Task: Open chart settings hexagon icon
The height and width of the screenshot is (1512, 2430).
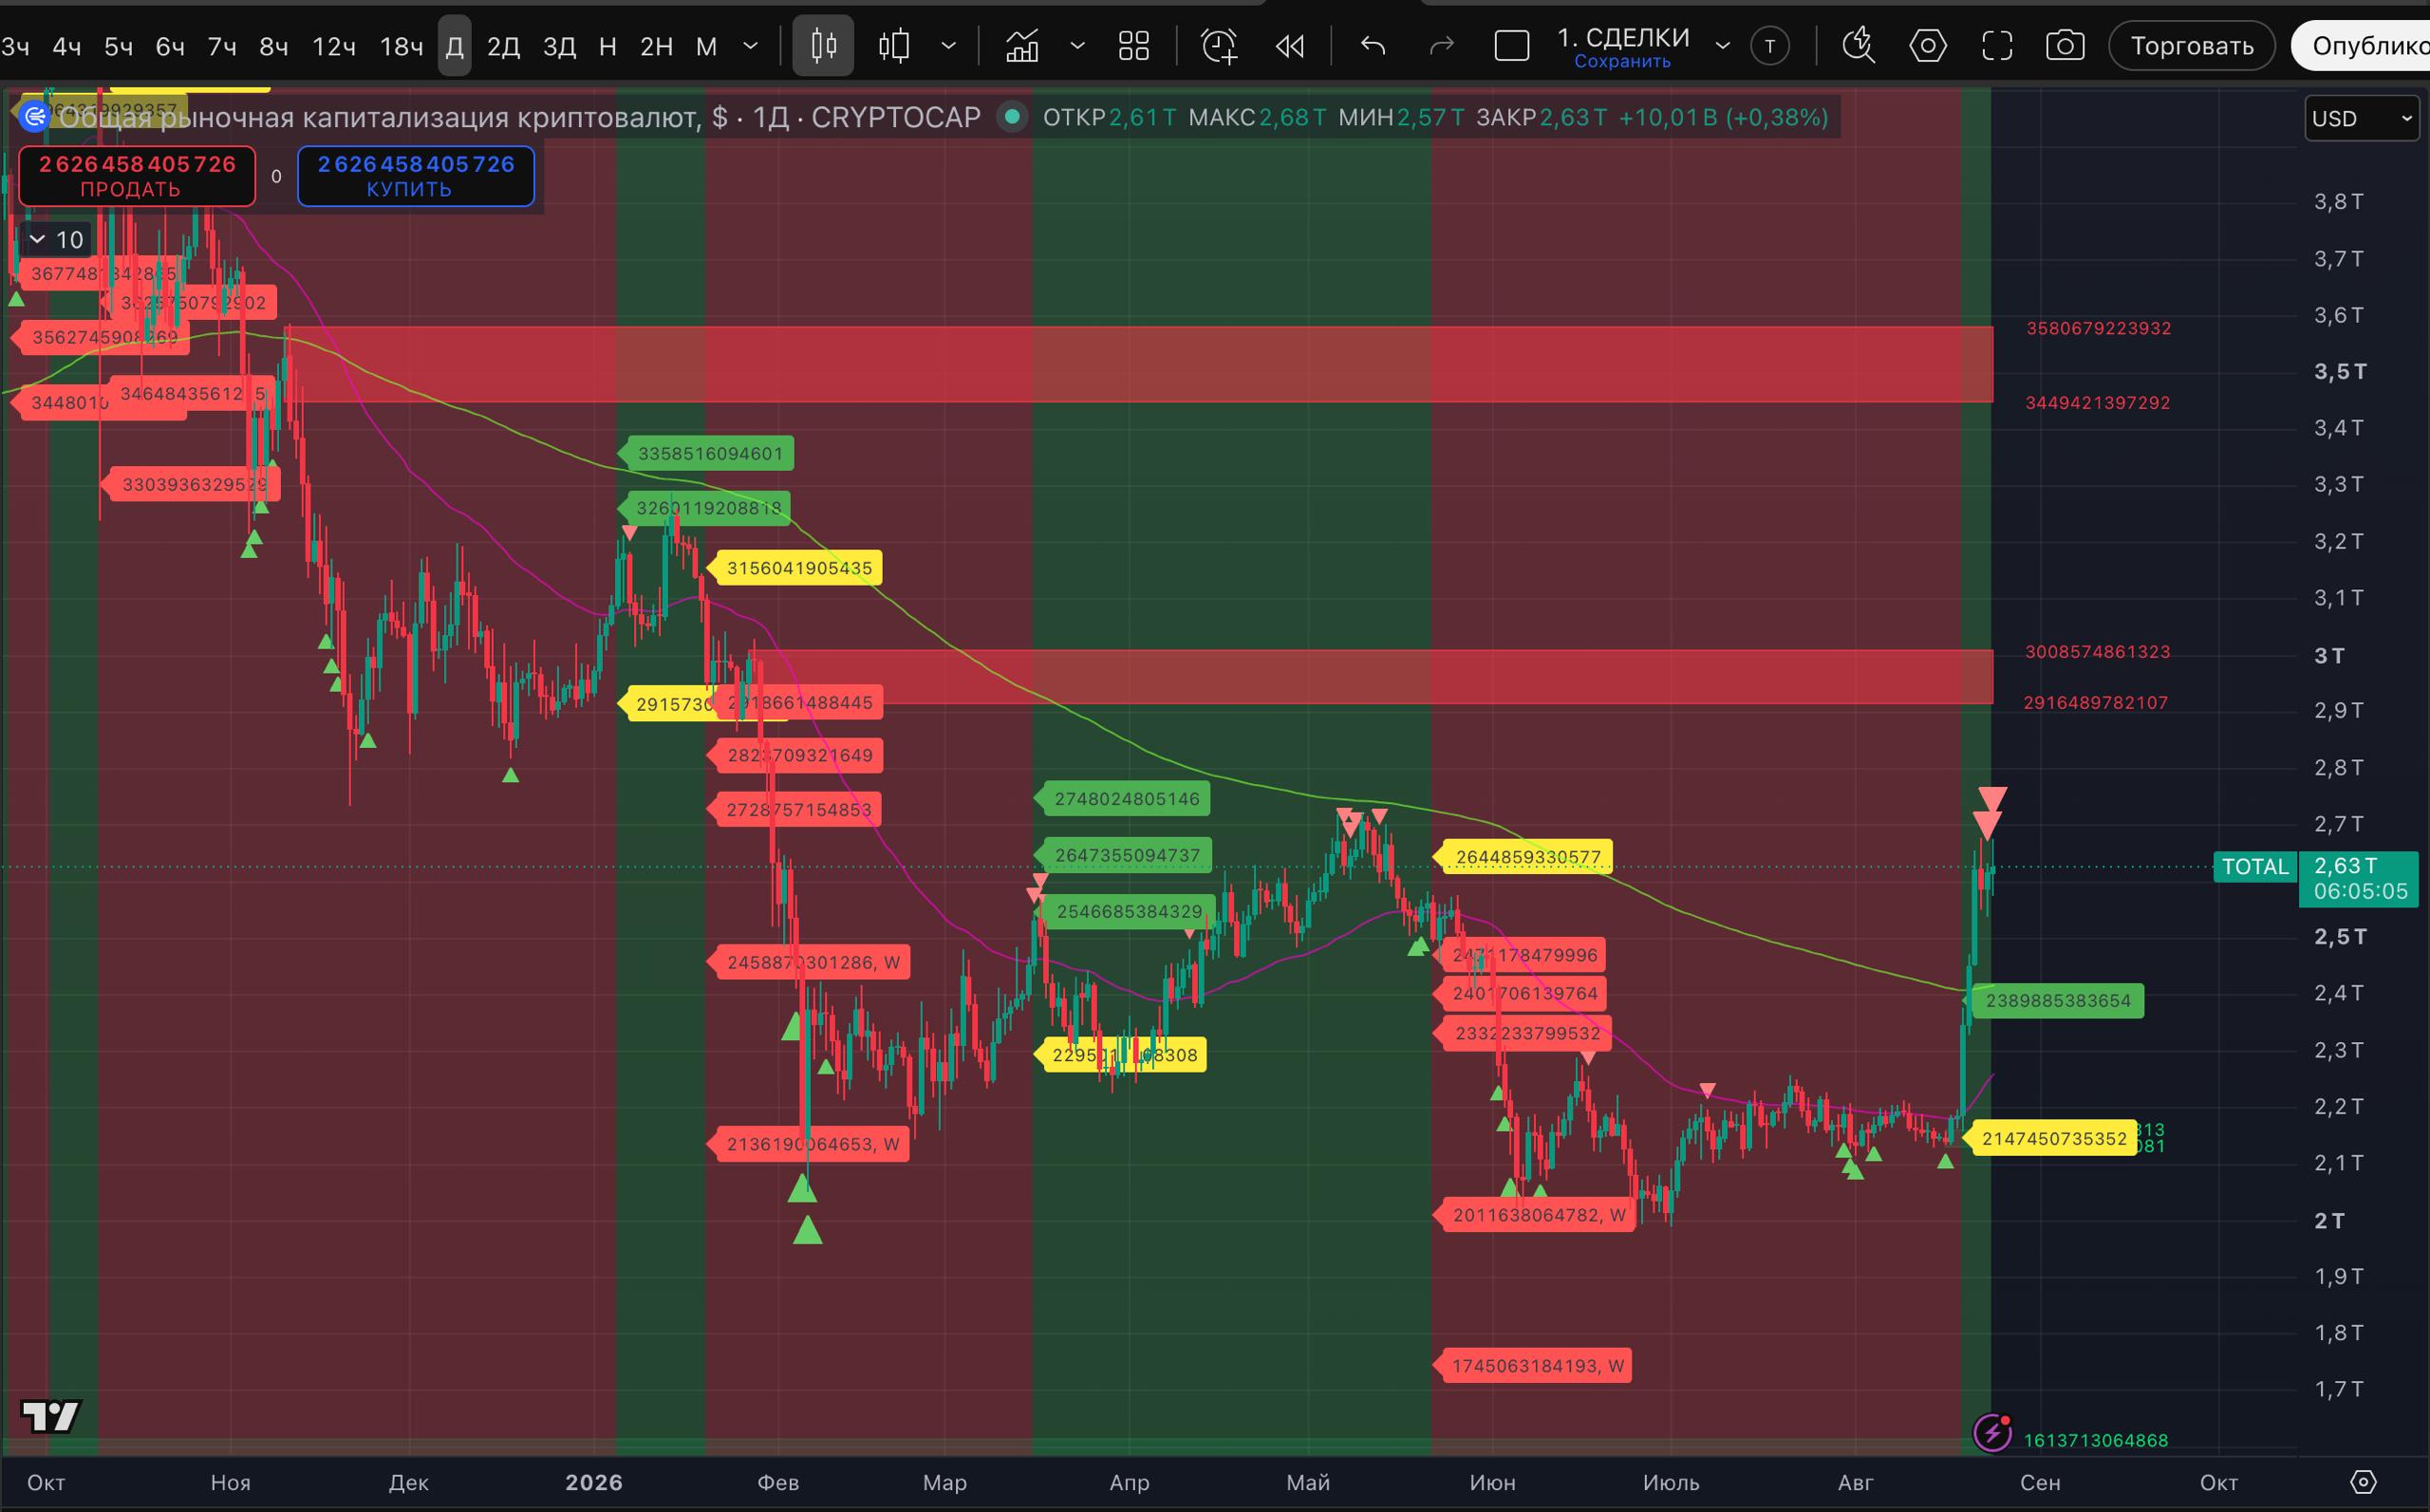Action: click(1928, 46)
